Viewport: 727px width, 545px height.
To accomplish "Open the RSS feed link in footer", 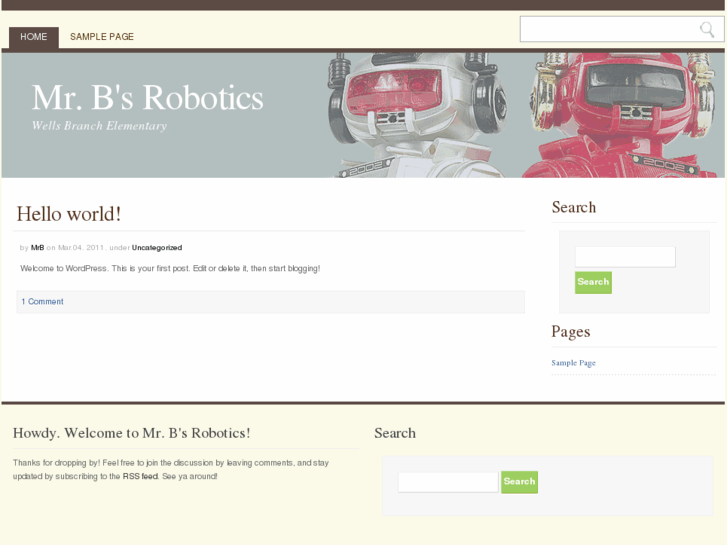I will click(140, 476).
